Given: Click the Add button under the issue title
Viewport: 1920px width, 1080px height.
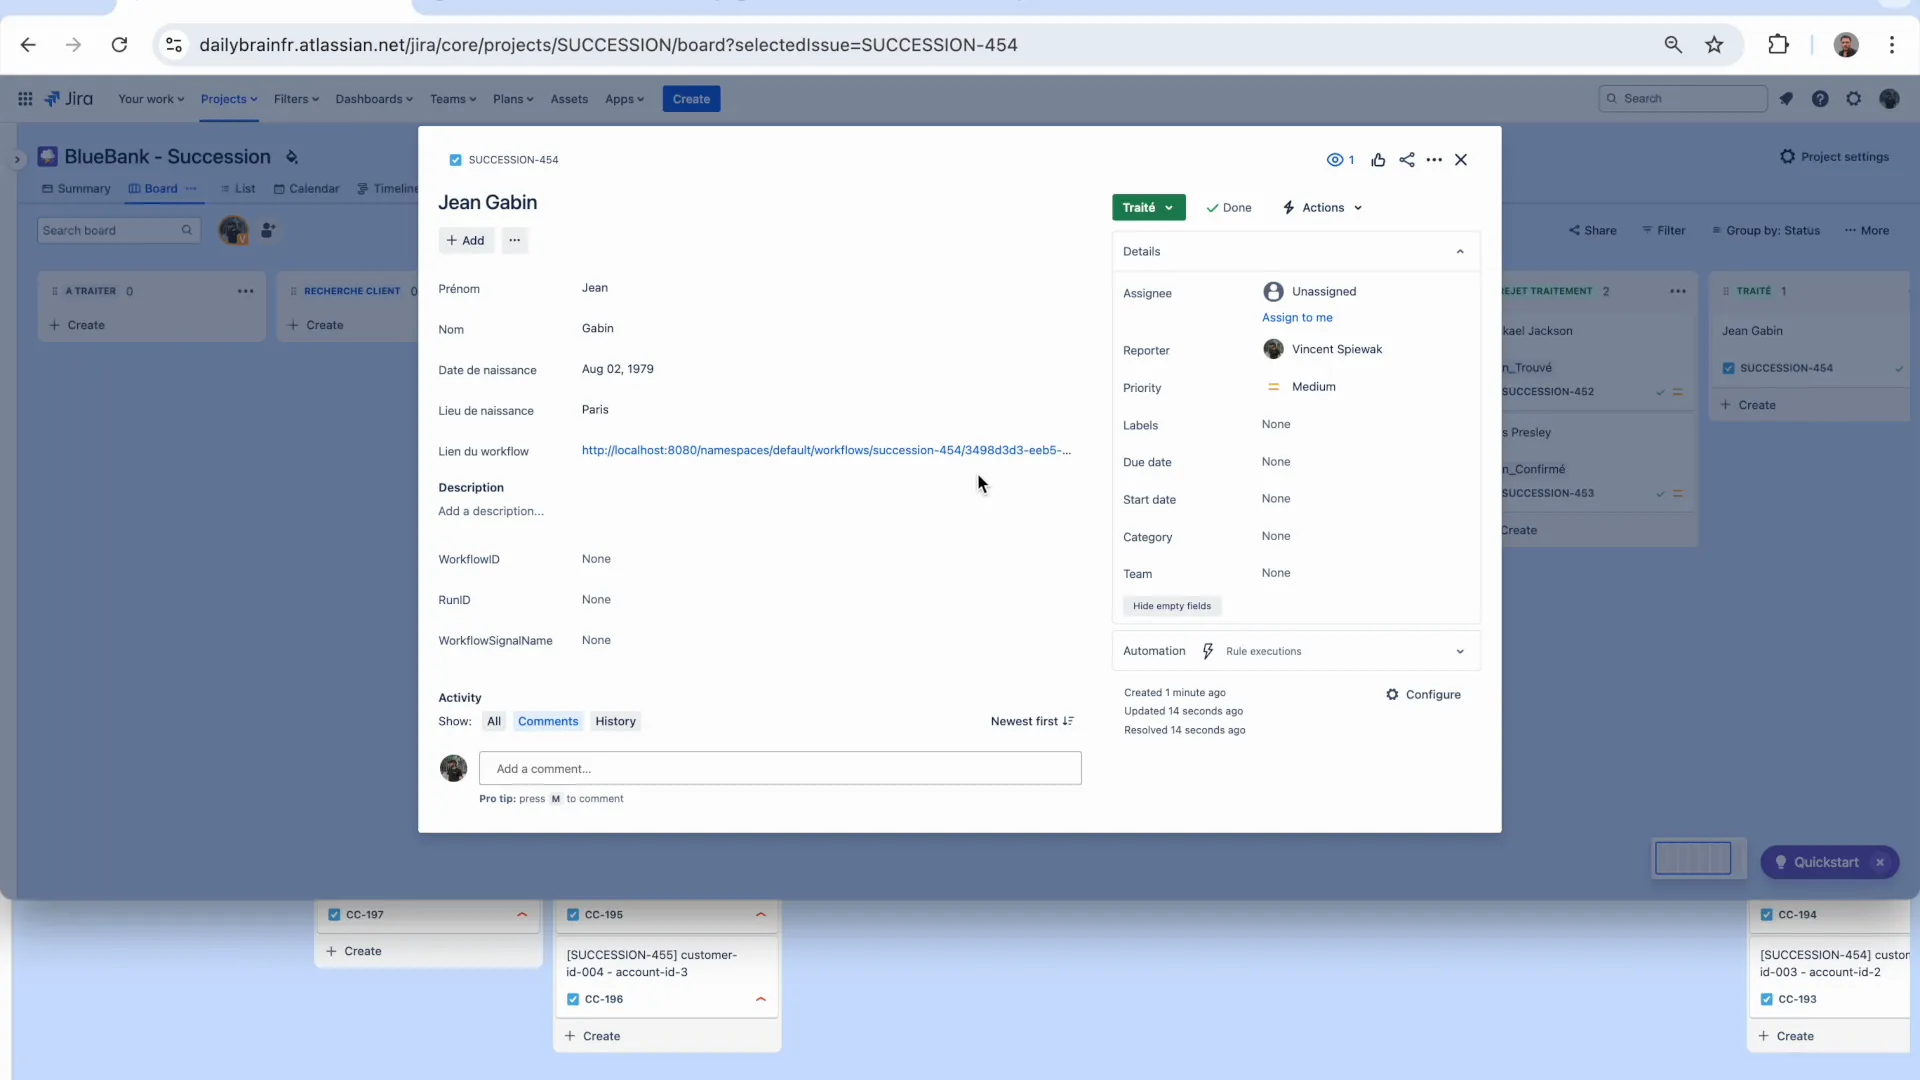Looking at the screenshot, I should pos(465,240).
